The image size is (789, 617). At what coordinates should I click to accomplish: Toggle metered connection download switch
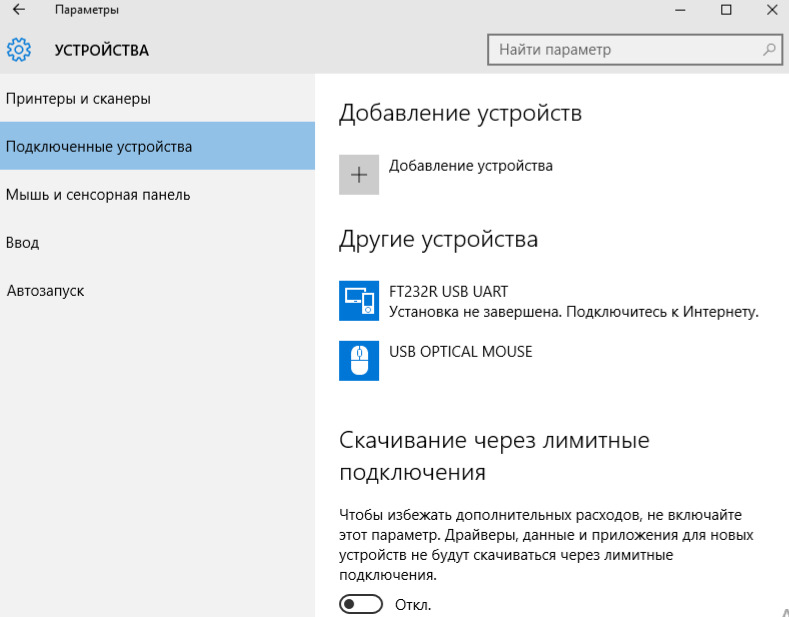[361, 604]
